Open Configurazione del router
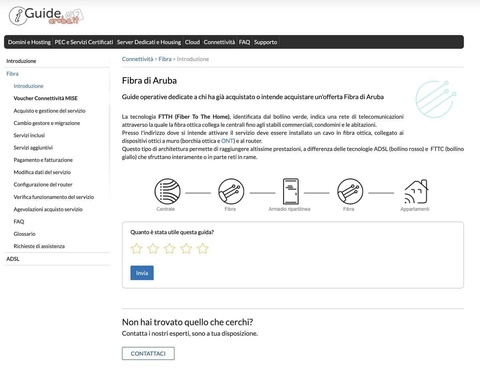 43,185
